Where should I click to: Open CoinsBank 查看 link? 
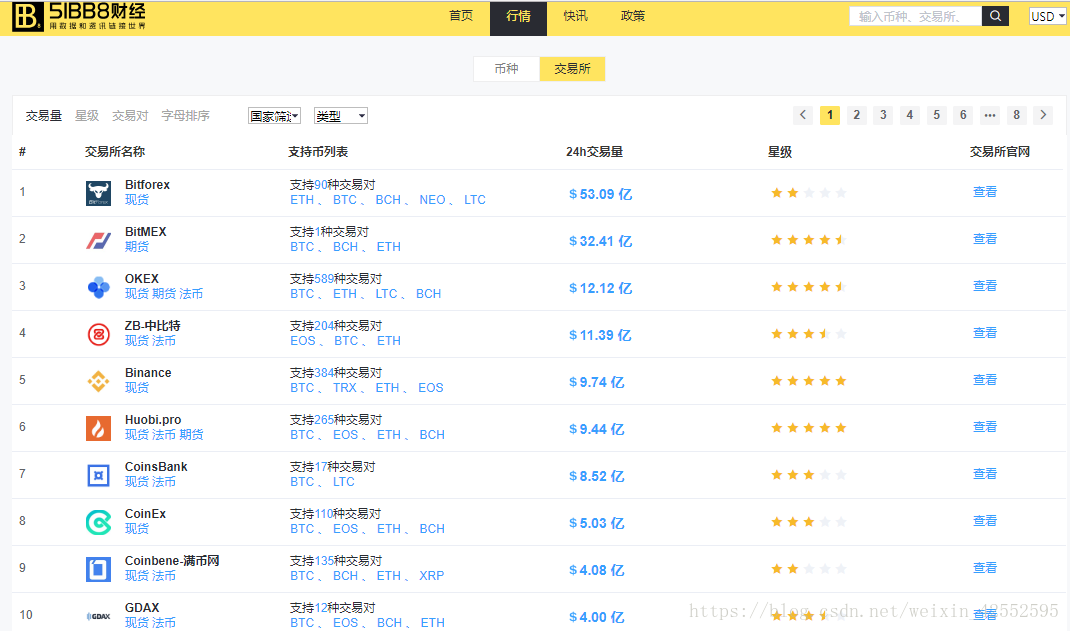coord(985,474)
